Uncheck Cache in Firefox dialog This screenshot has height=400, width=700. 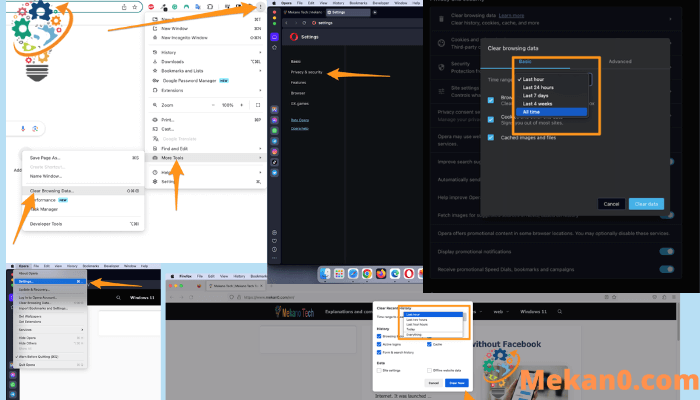[x=429, y=344]
